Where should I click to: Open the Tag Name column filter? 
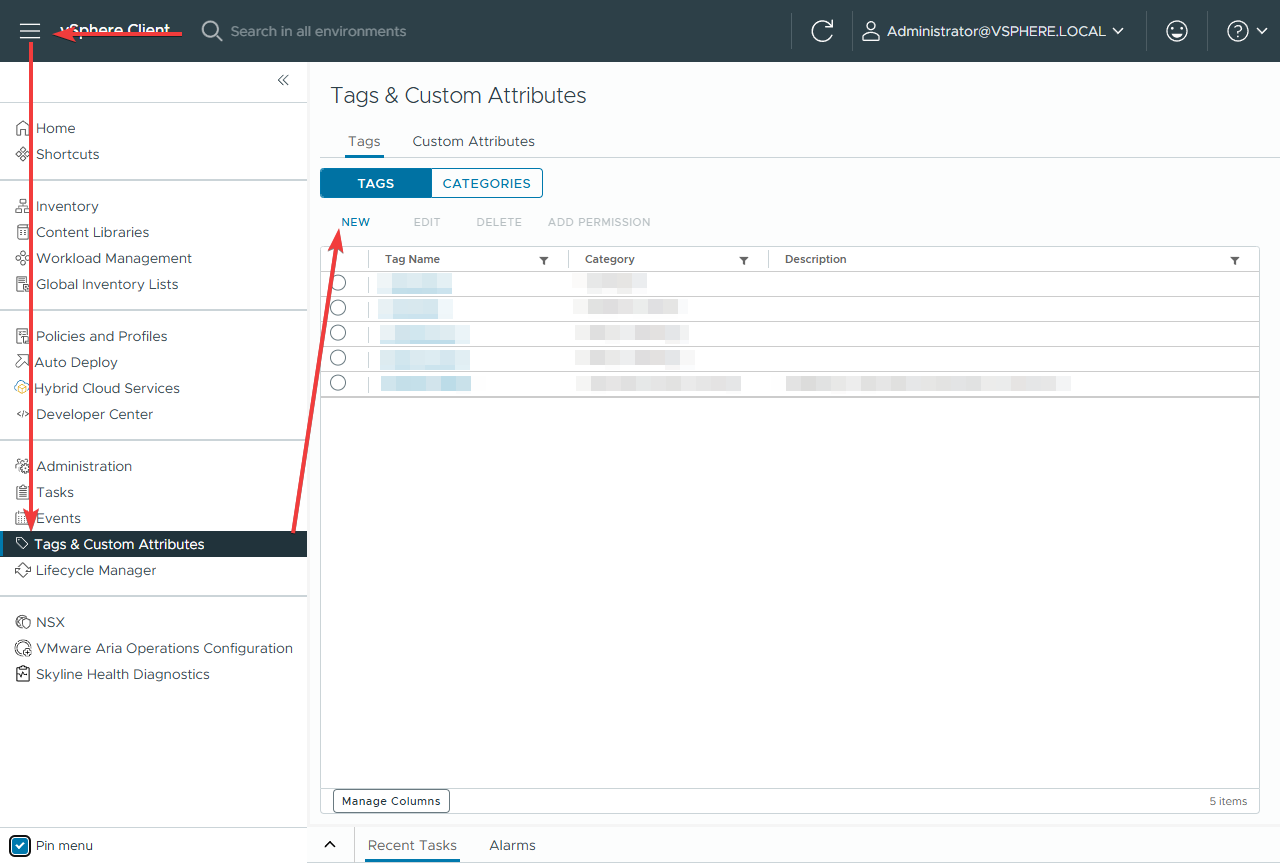tap(544, 260)
